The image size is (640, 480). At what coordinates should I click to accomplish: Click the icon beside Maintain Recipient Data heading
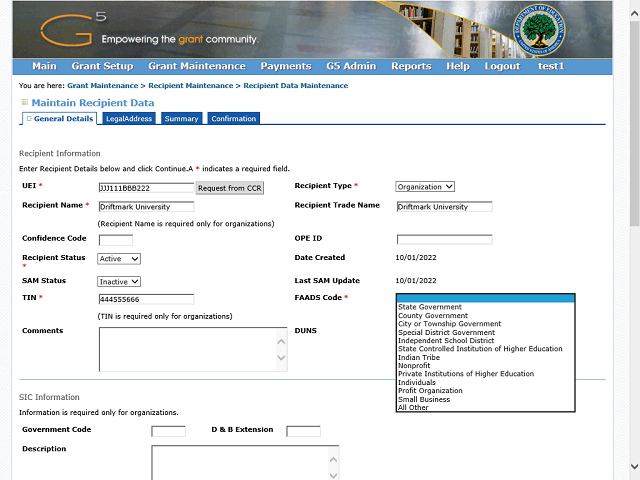25,102
